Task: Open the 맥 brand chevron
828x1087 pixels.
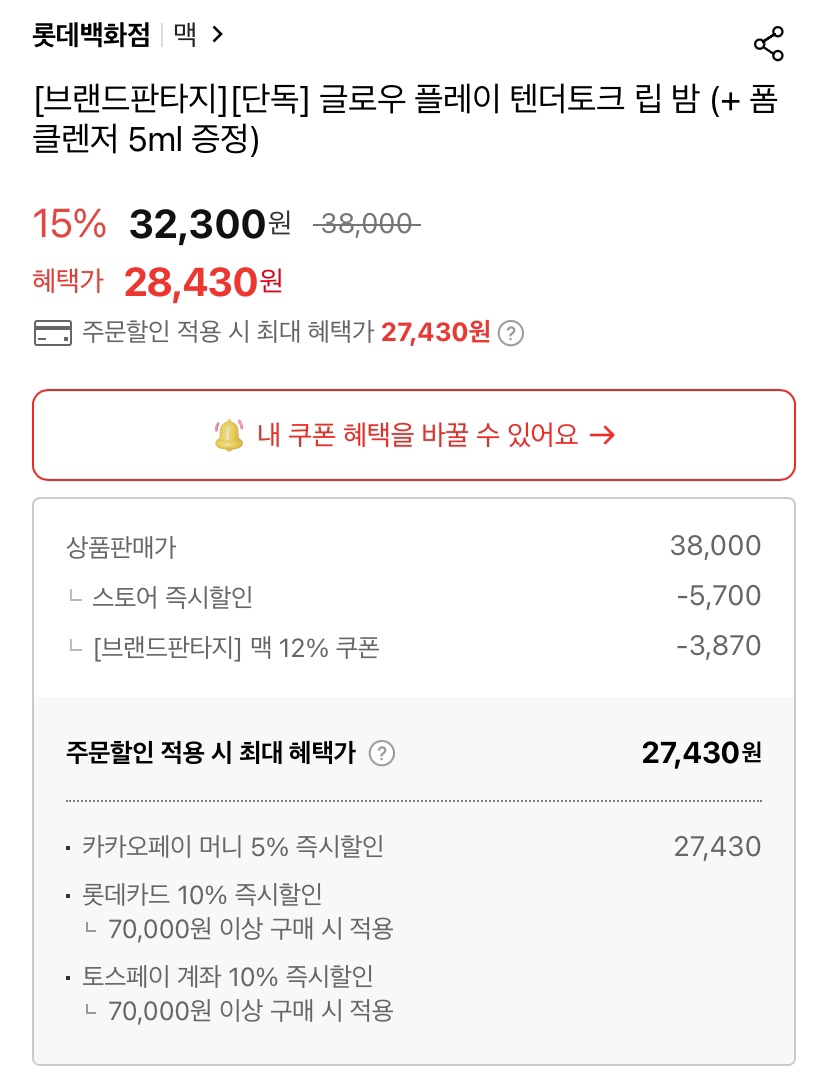Action: tap(218, 35)
